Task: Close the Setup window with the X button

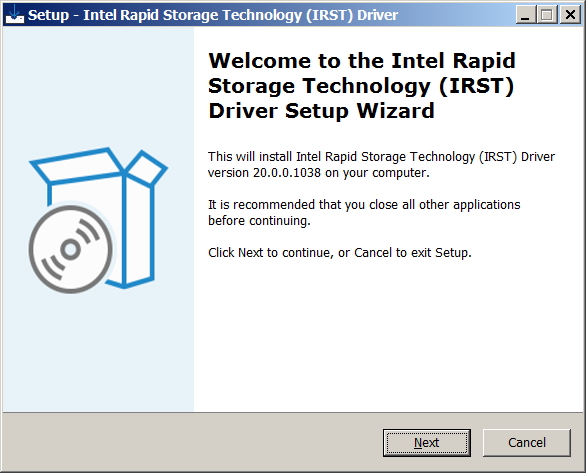Action: coord(570,15)
